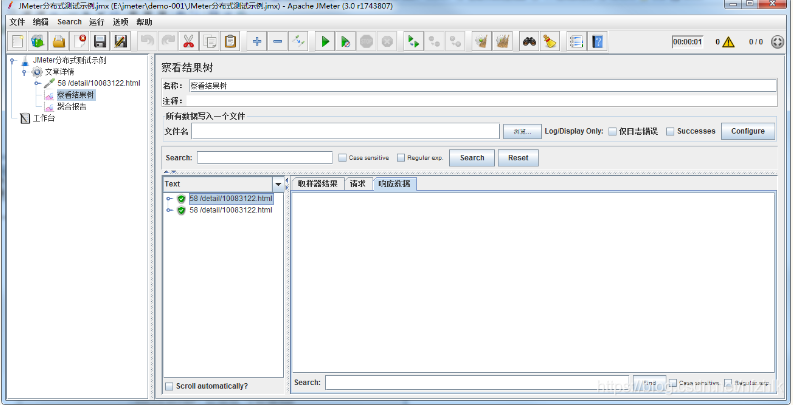Open the 编辑 menu
The height and width of the screenshot is (405, 793).
(x=40, y=22)
